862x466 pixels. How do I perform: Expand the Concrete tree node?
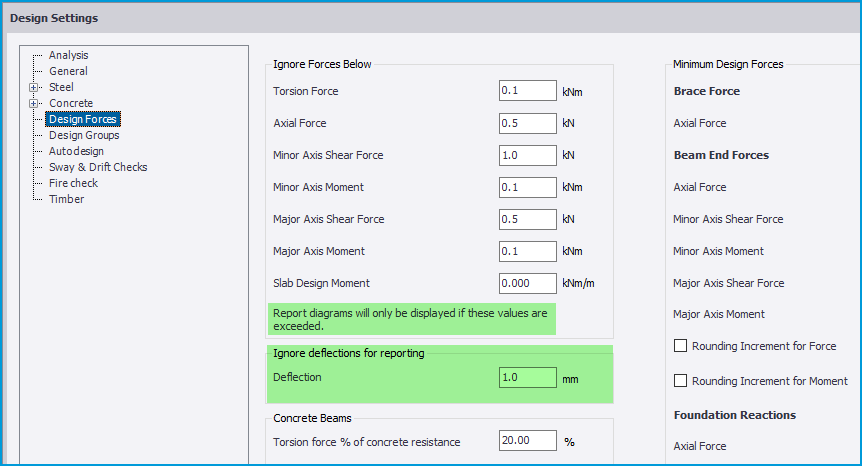tap(34, 103)
